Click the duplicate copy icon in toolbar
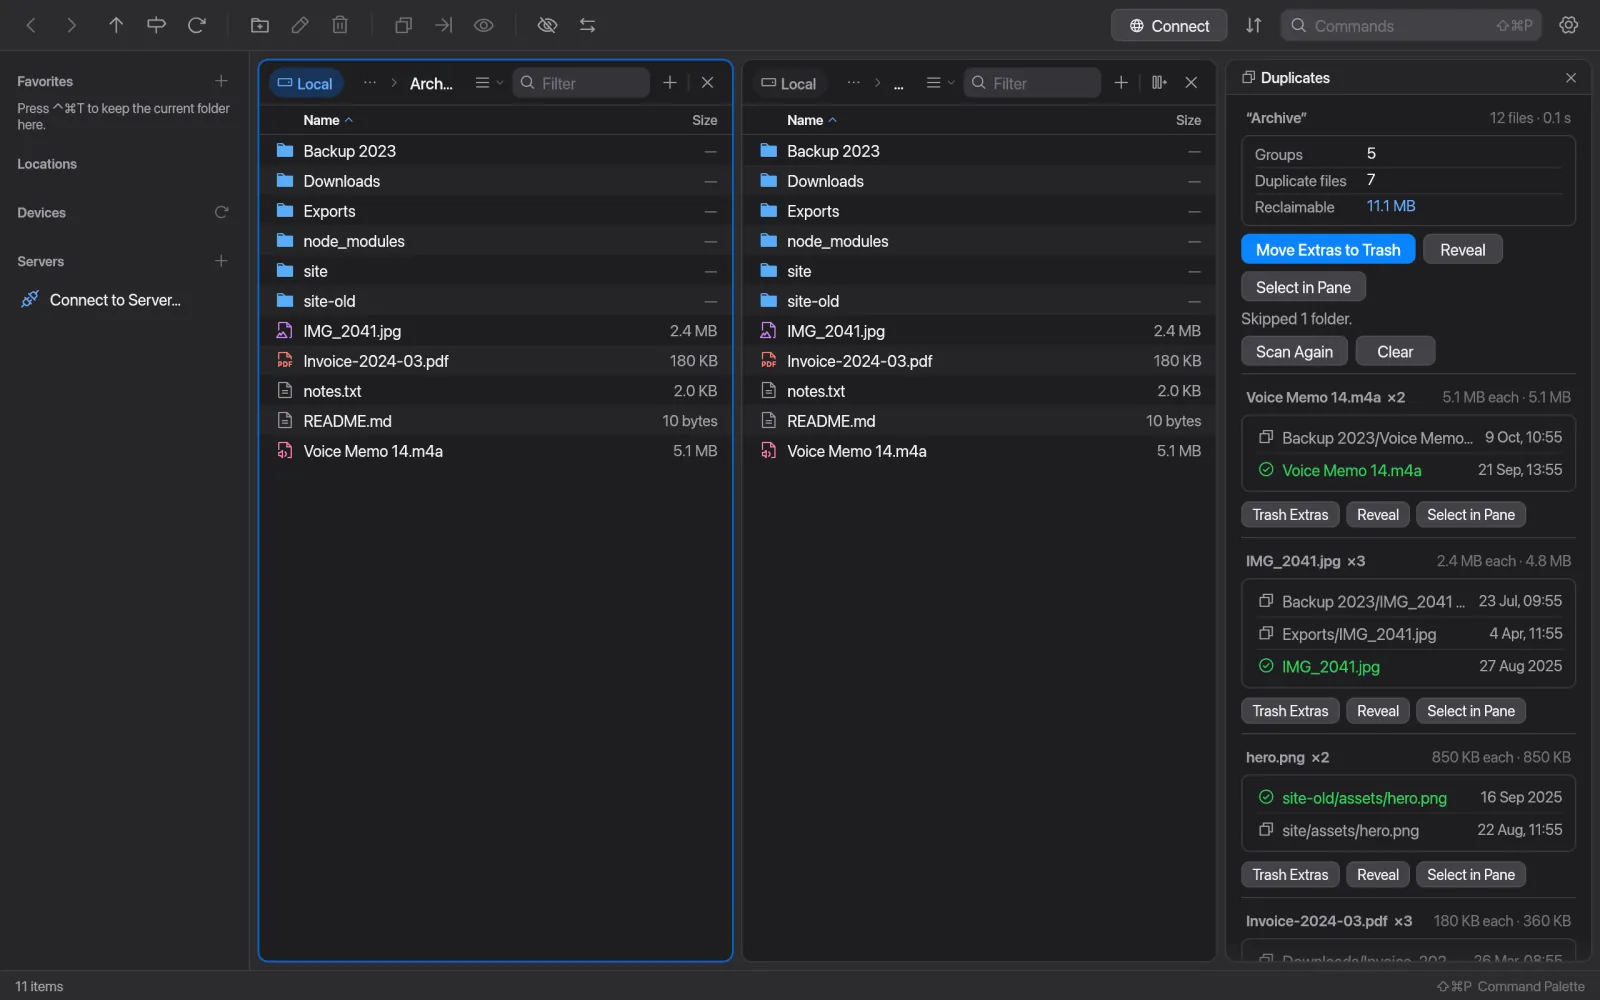The width and height of the screenshot is (1600, 1000). coord(404,25)
